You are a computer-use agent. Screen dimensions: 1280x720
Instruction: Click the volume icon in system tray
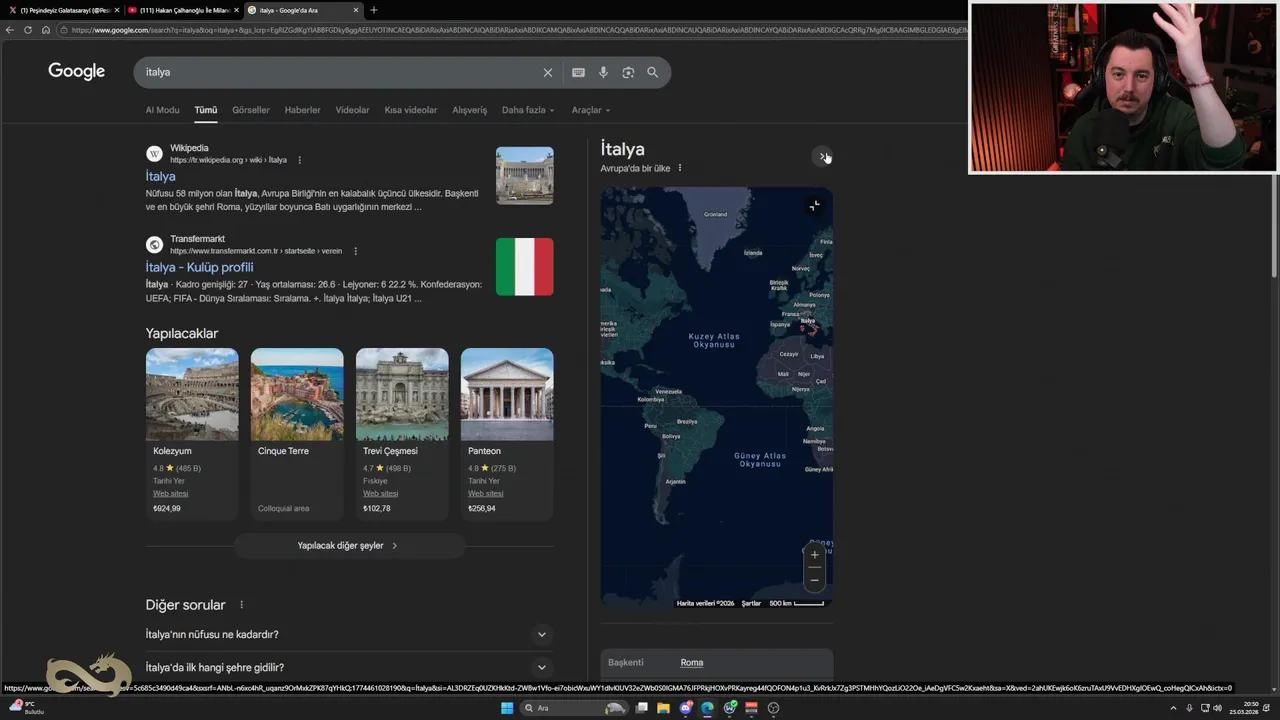click(x=1217, y=708)
